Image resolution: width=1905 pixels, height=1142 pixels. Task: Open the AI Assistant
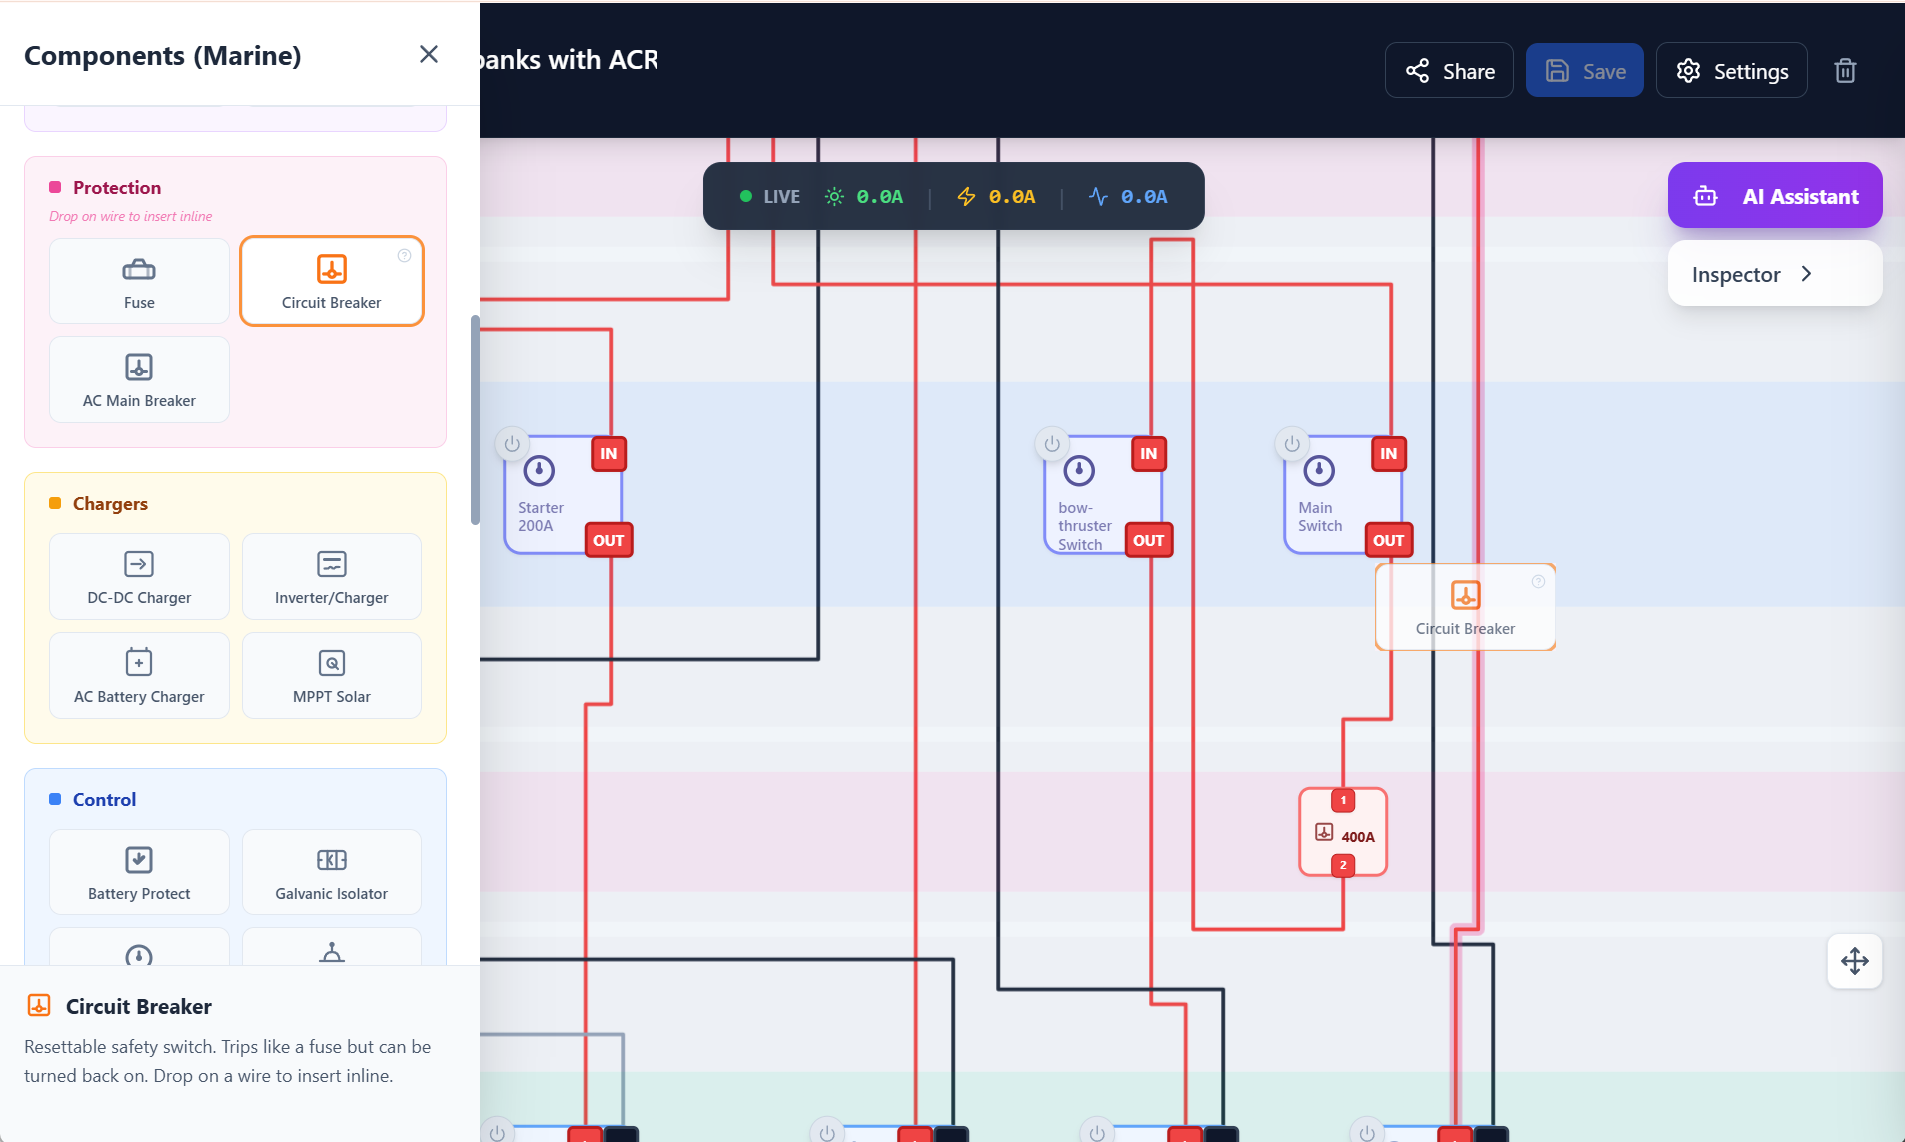tap(1774, 195)
